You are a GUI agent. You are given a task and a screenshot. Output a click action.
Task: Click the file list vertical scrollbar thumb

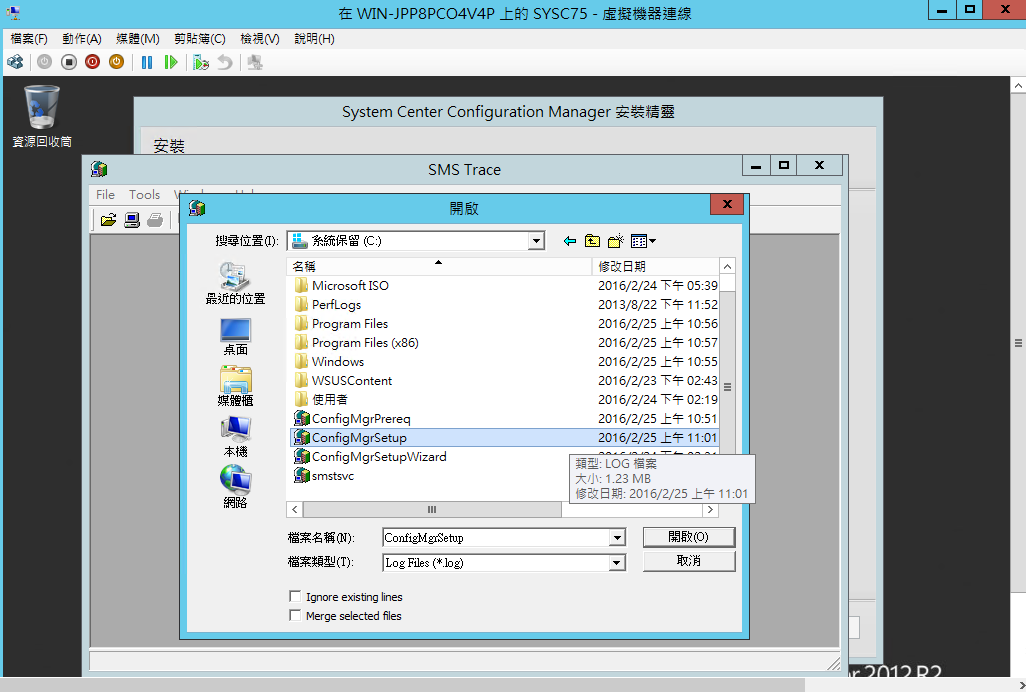click(x=727, y=387)
